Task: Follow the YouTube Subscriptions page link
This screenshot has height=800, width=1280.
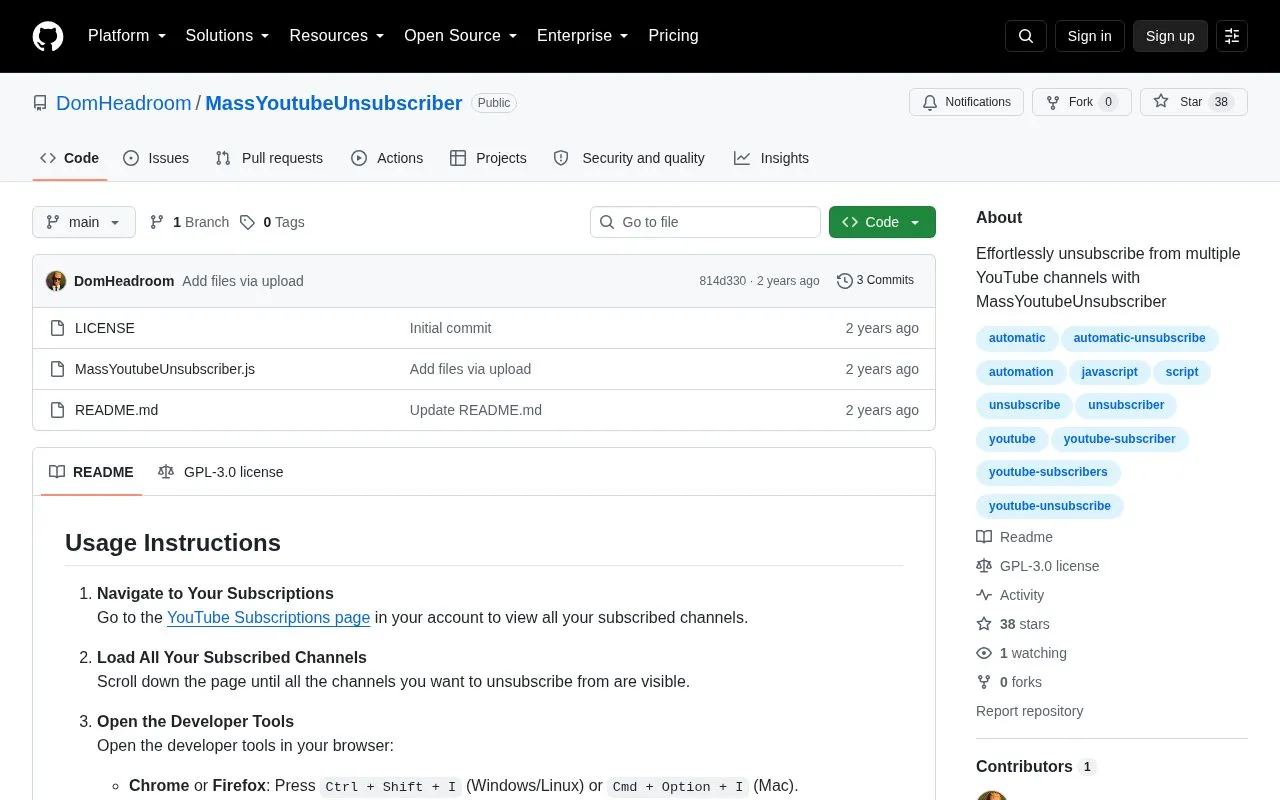Action: 268,618
